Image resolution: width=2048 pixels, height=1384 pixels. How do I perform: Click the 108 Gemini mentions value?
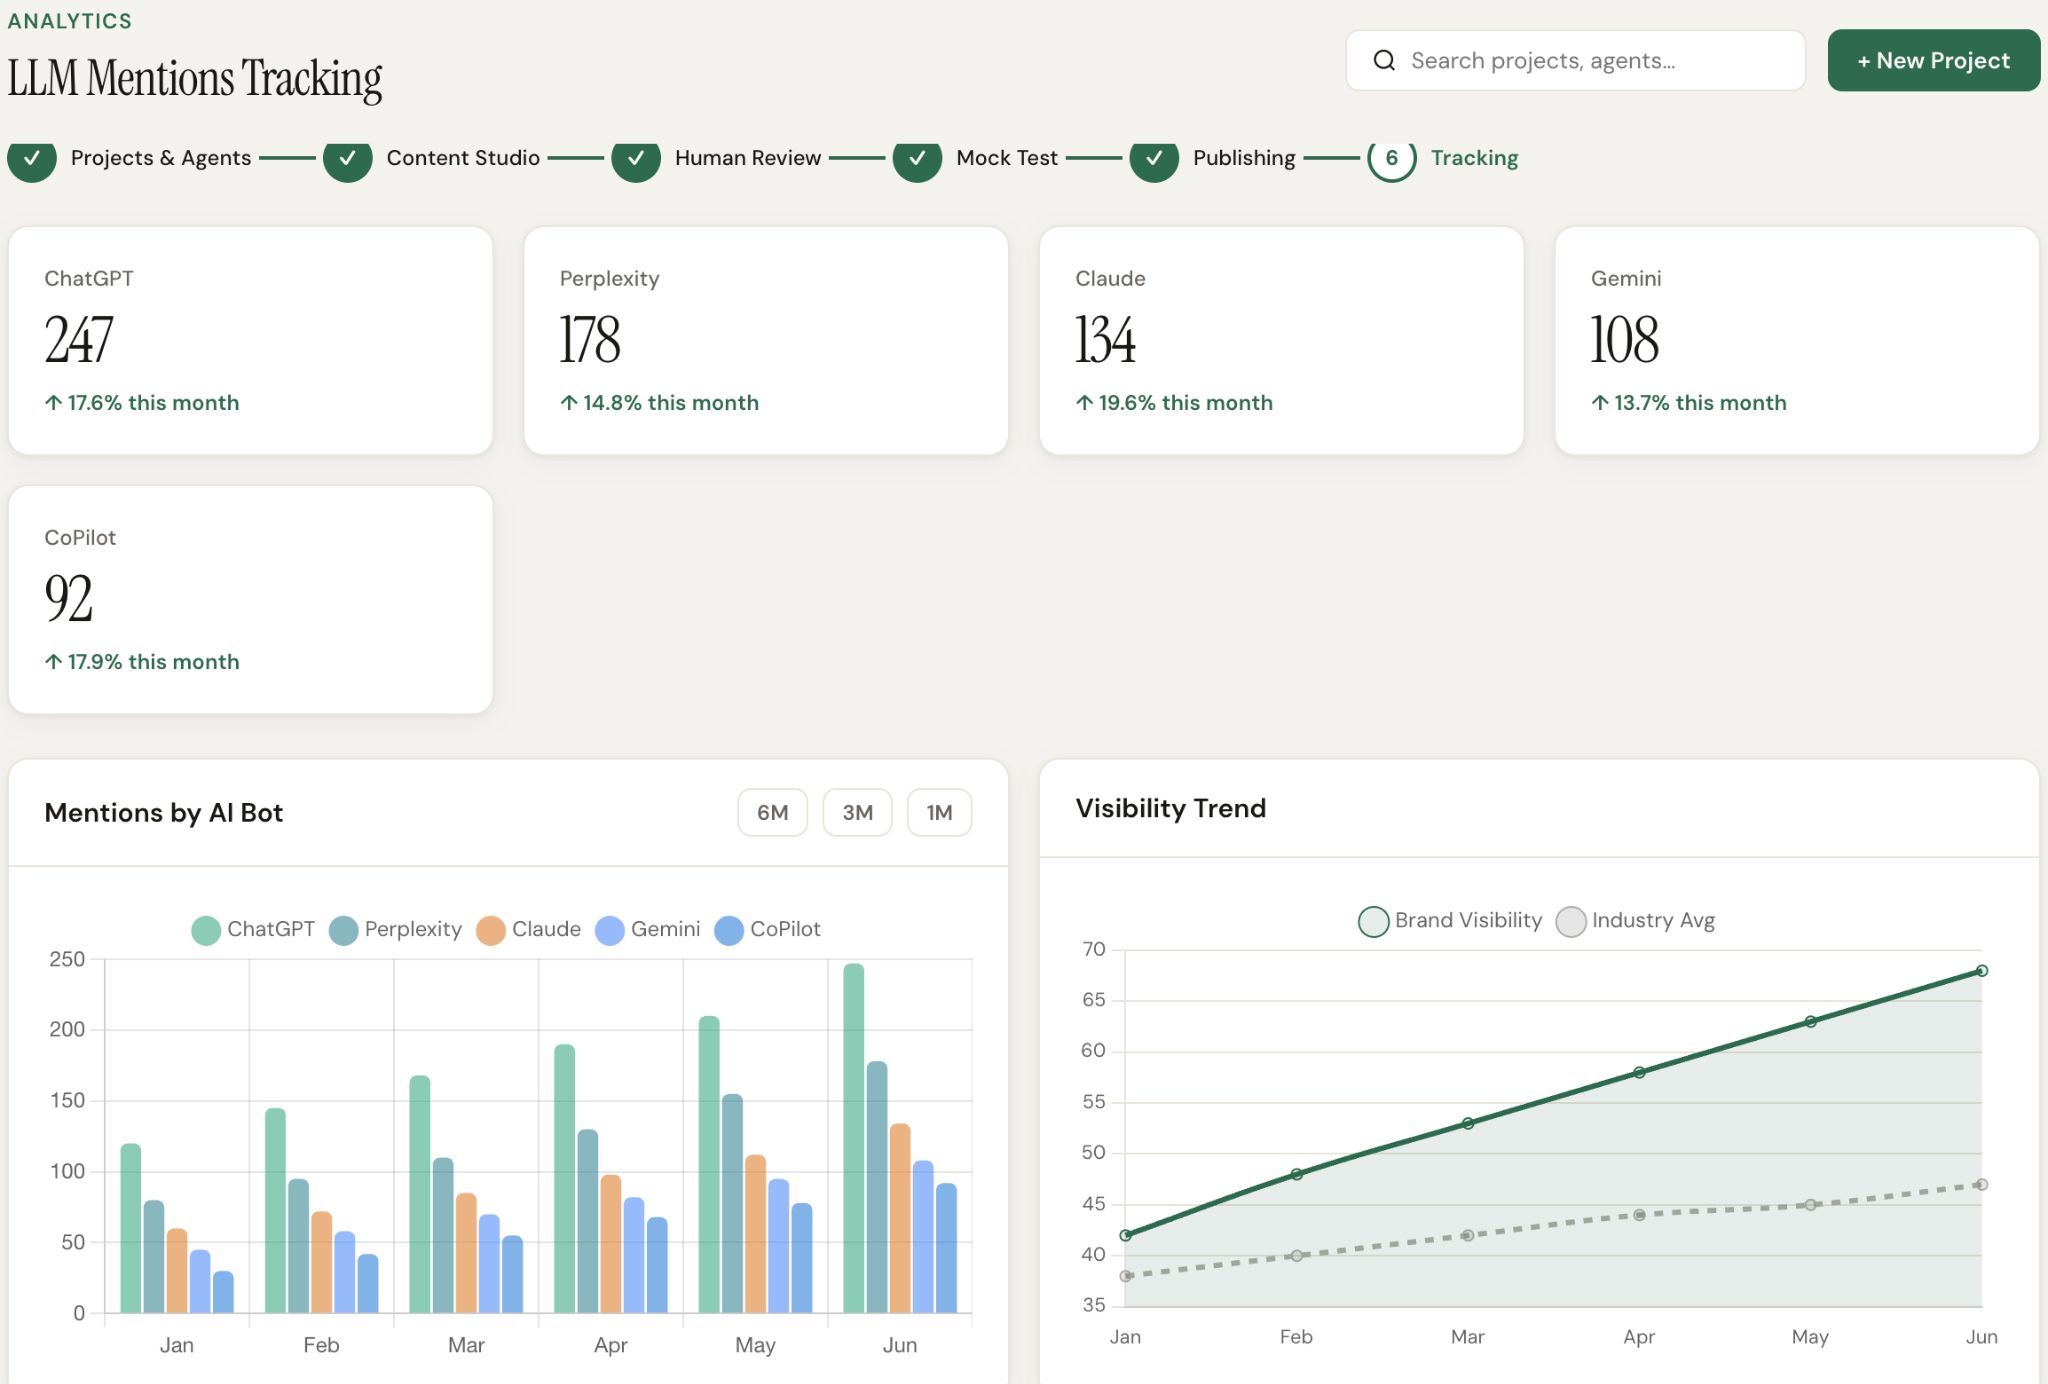tap(1625, 340)
